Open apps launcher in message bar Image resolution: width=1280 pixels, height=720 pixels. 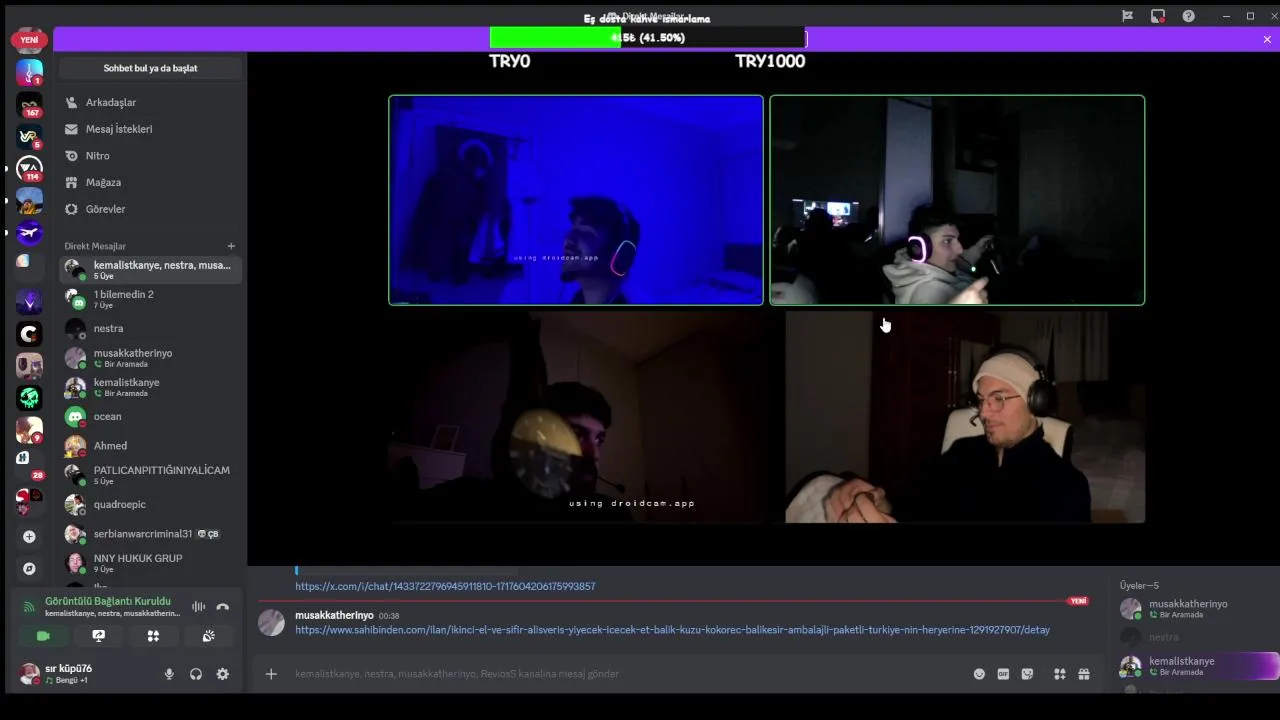1060,674
